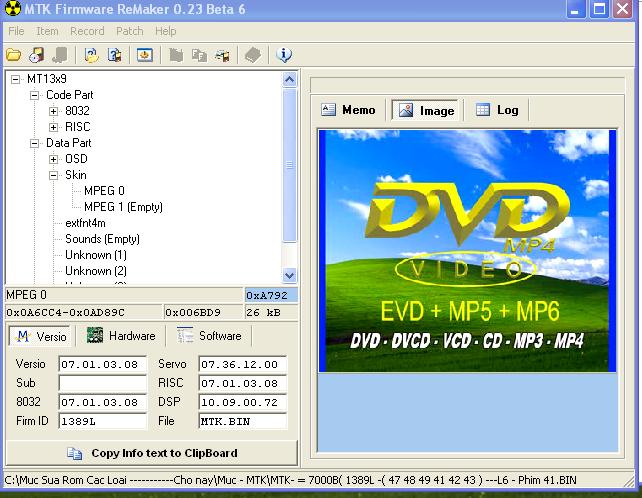Select the Hardware tab
The width and height of the screenshot is (642, 498).
(x=122, y=336)
